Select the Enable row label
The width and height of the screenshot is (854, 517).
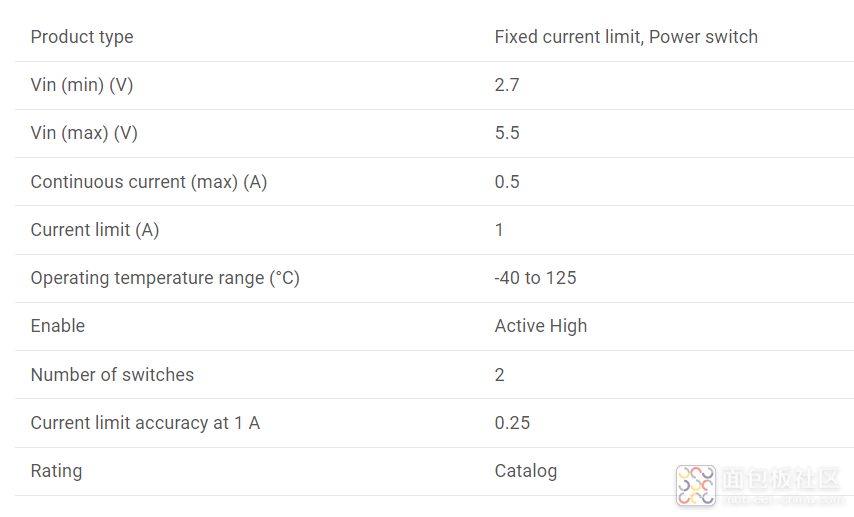click(58, 326)
